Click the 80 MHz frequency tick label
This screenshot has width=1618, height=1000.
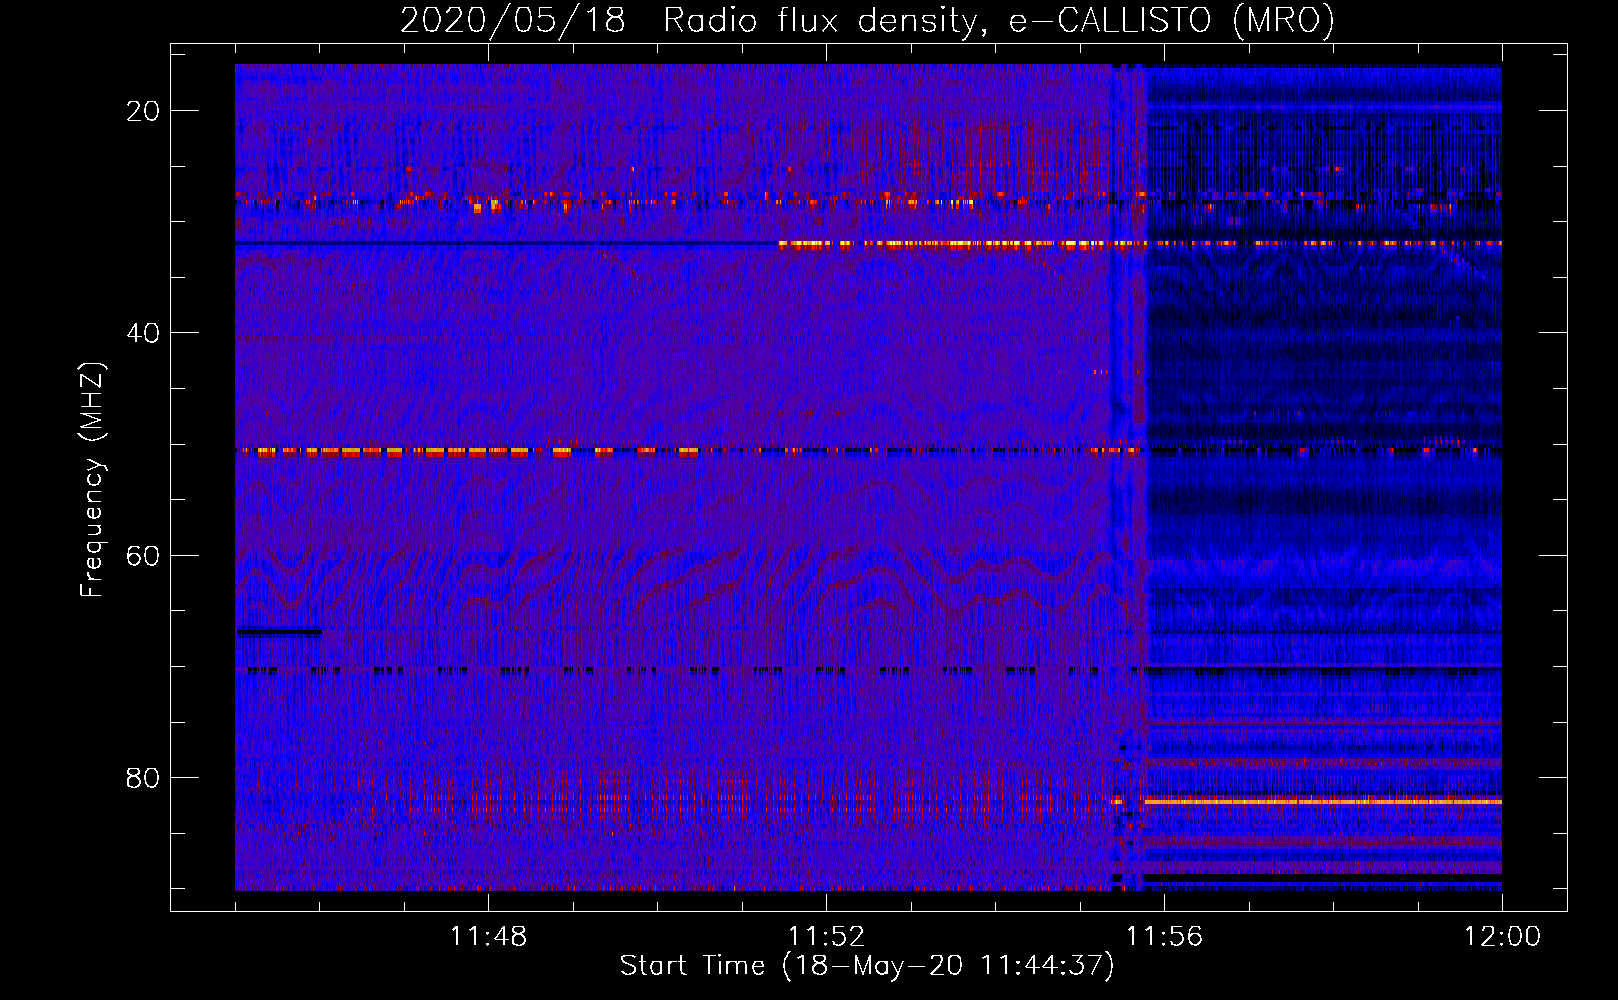click(x=143, y=777)
